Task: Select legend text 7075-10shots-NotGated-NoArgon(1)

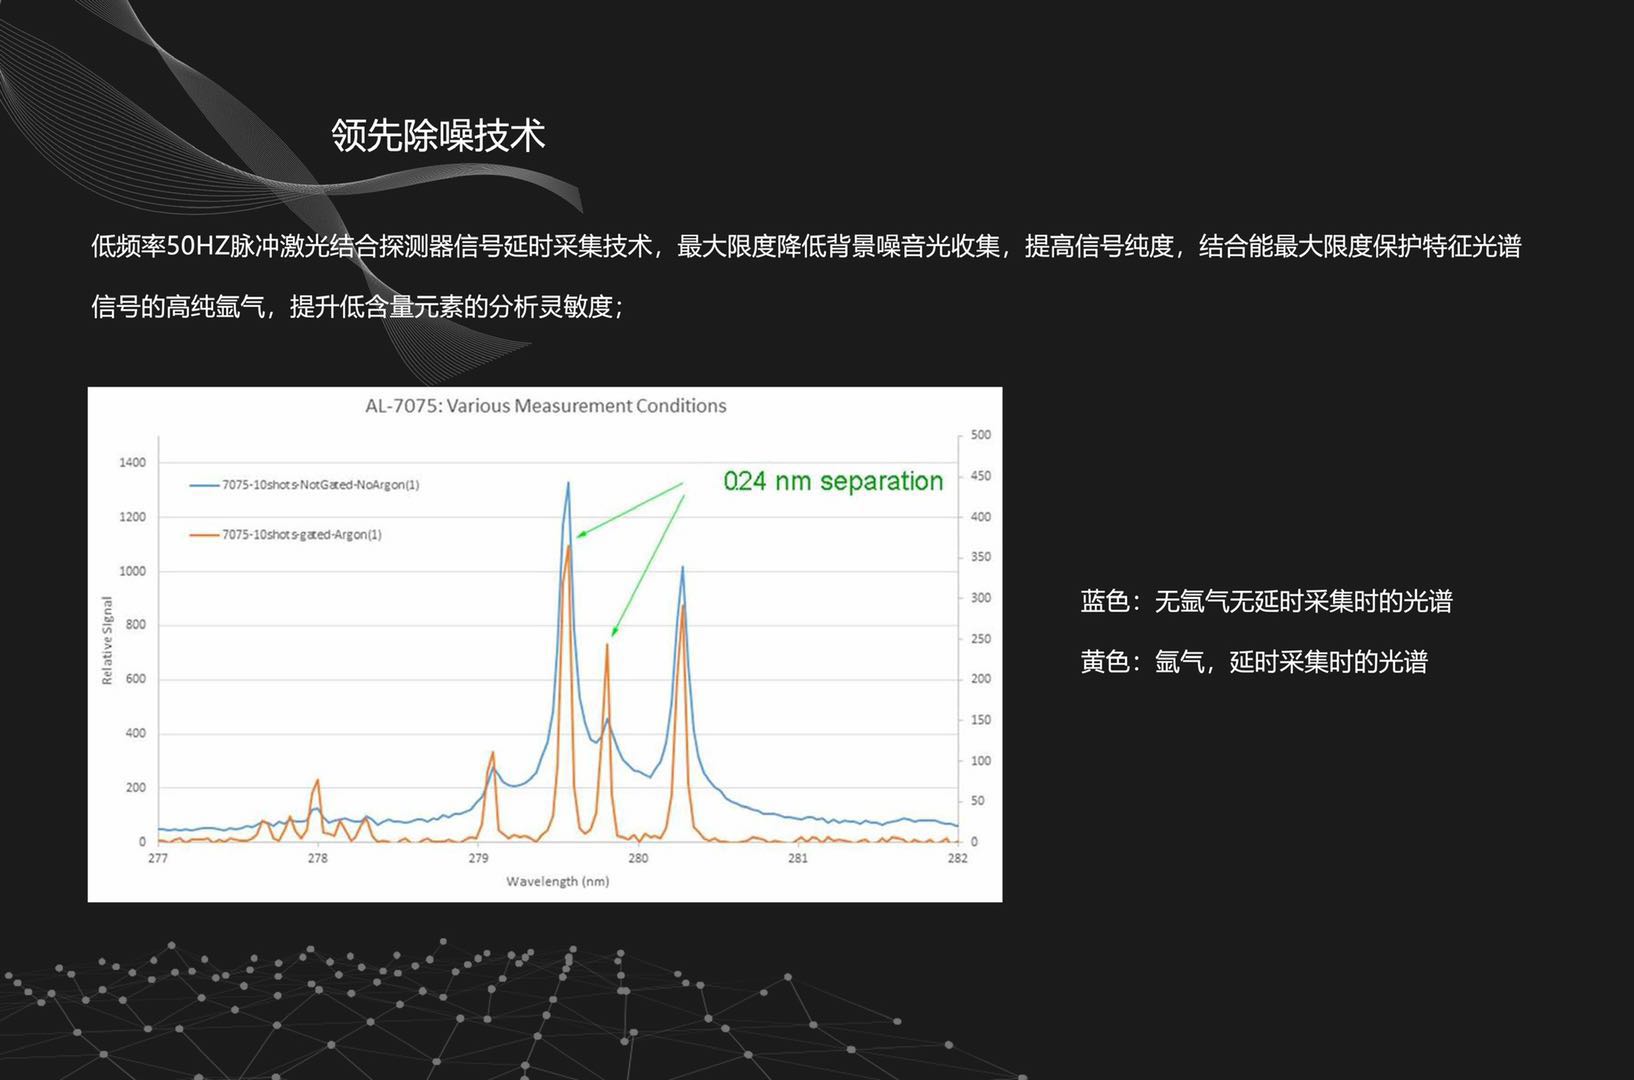Action: click(x=320, y=485)
